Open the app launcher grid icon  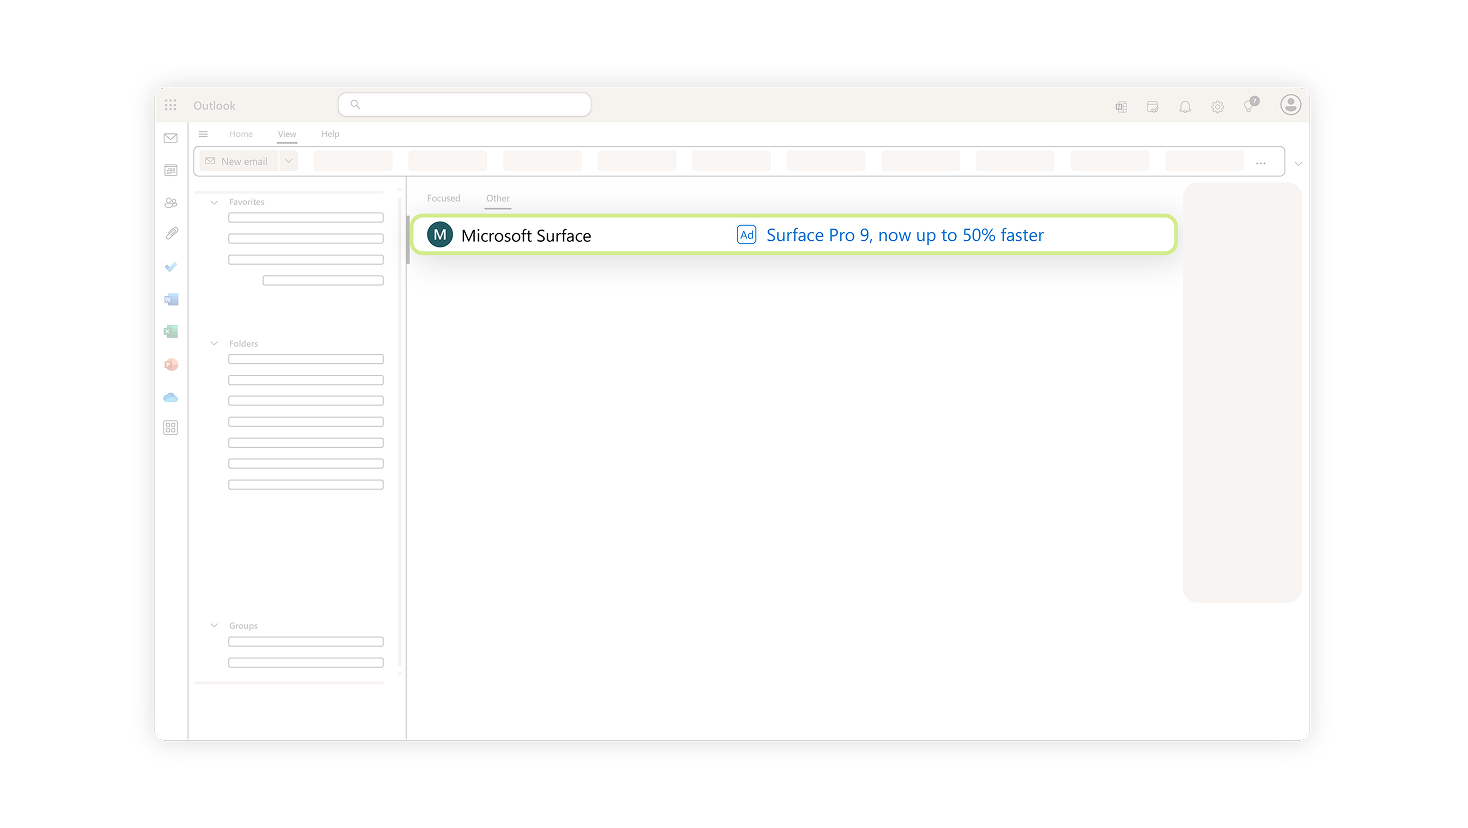(171, 105)
